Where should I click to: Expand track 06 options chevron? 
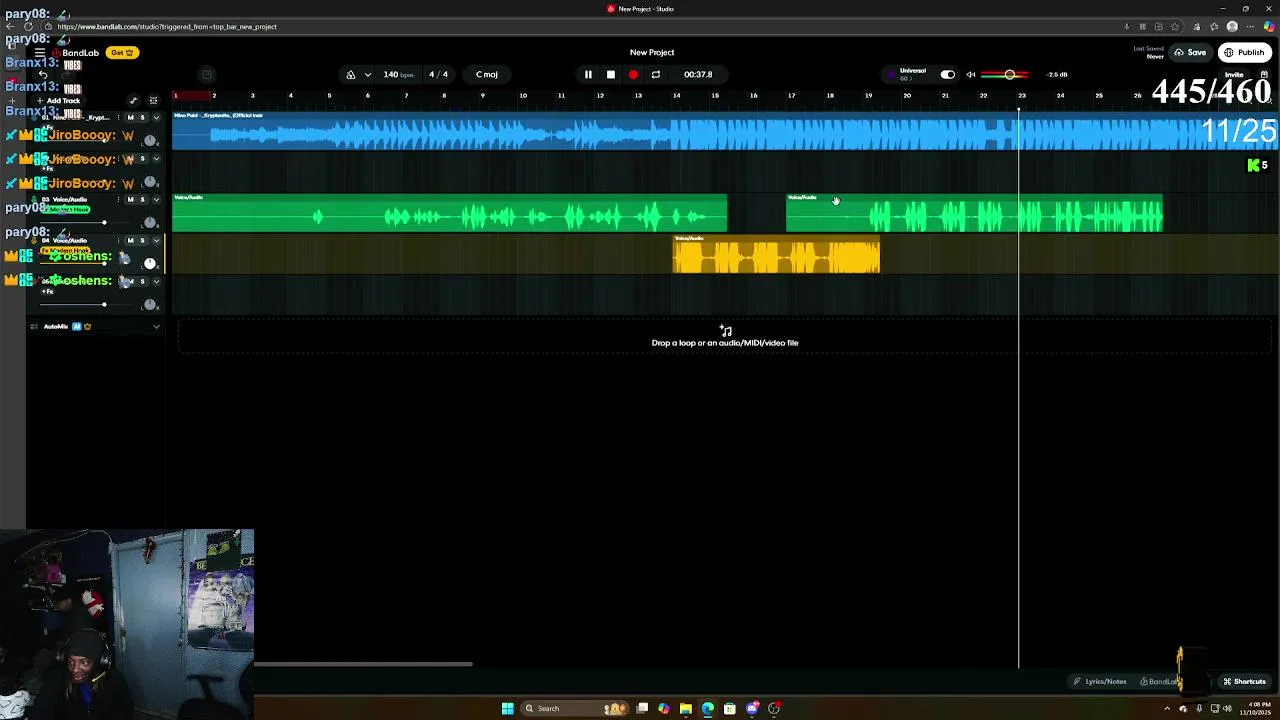[156, 282]
